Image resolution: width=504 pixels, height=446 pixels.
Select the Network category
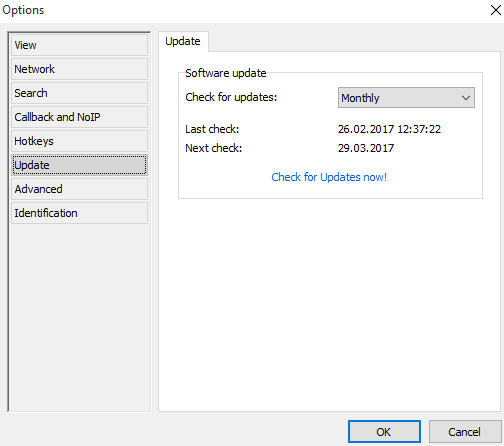coord(79,69)
